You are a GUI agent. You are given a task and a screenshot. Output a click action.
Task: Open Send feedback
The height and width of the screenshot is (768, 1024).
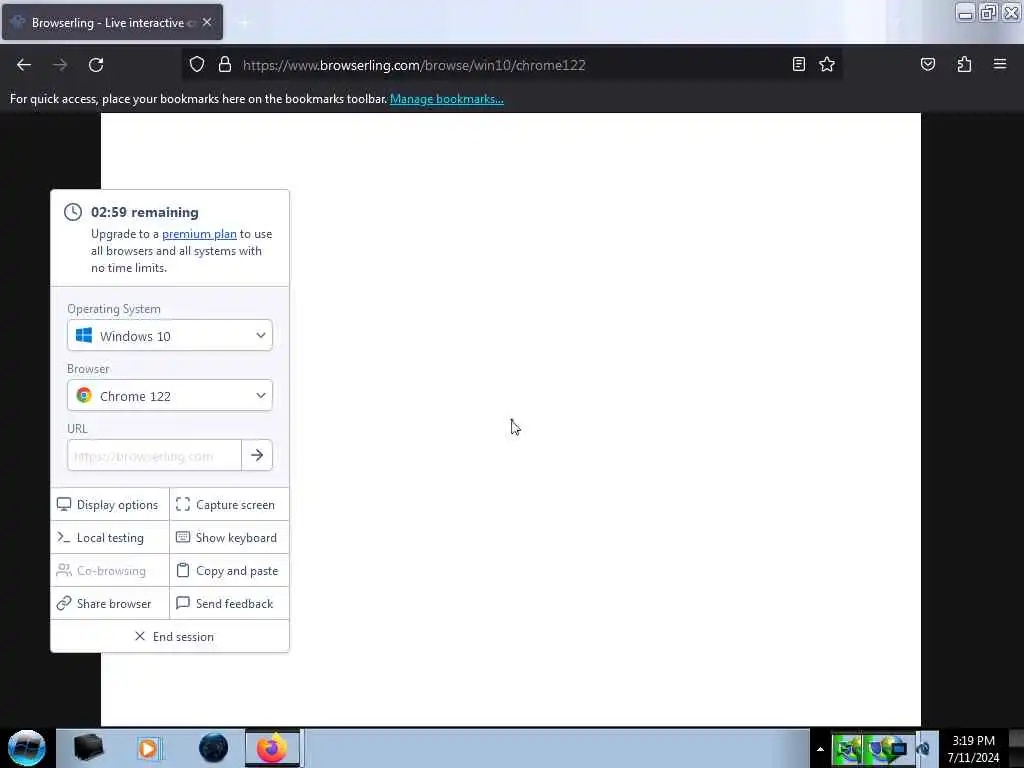pyautogui.click(x=229, y=603)
